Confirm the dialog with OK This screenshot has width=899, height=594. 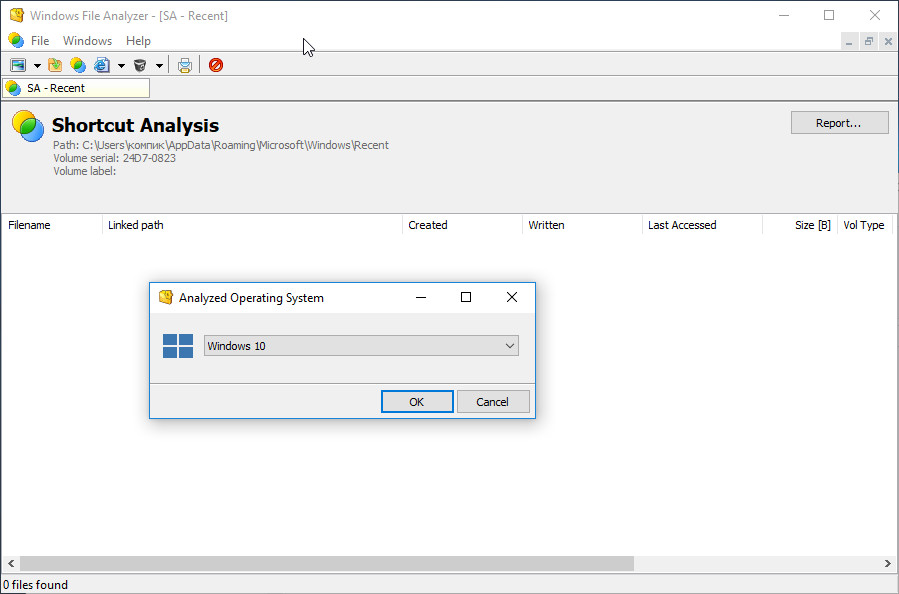pyautogui.click(x=417, y=402)
